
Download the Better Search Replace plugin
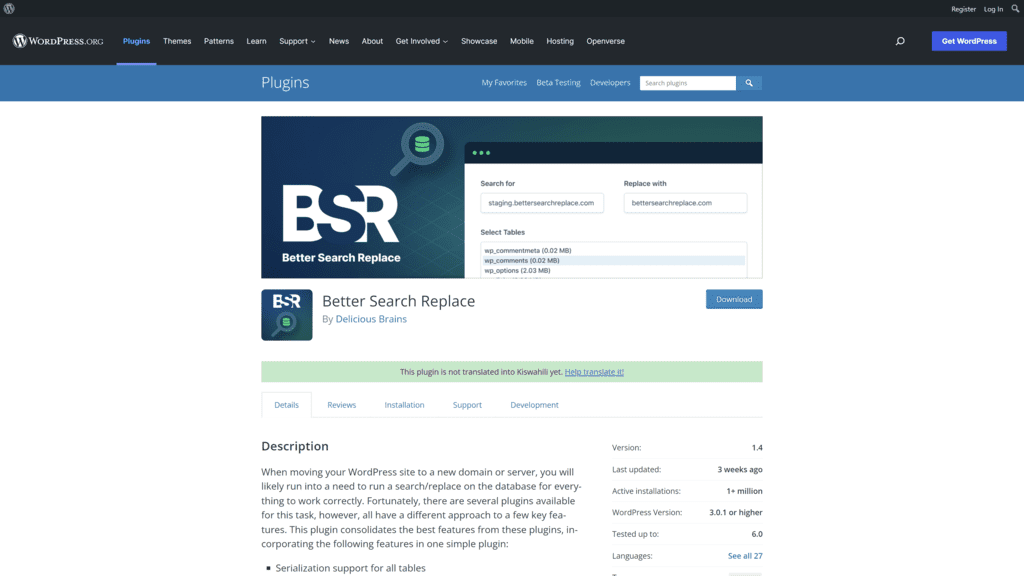point(734,299)
